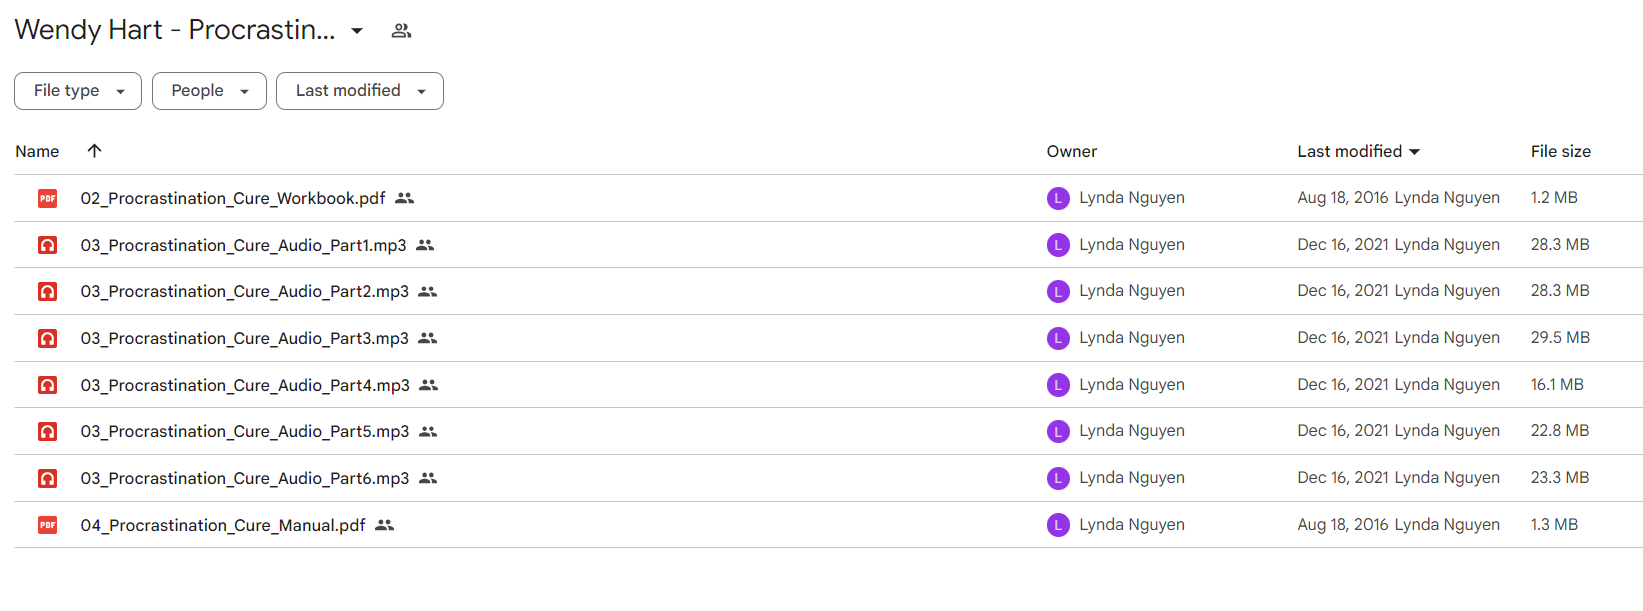Screen dimensions: 1643x611
Task: Click shared icon next to Audio_Part2.mp3
Action: 428,292
